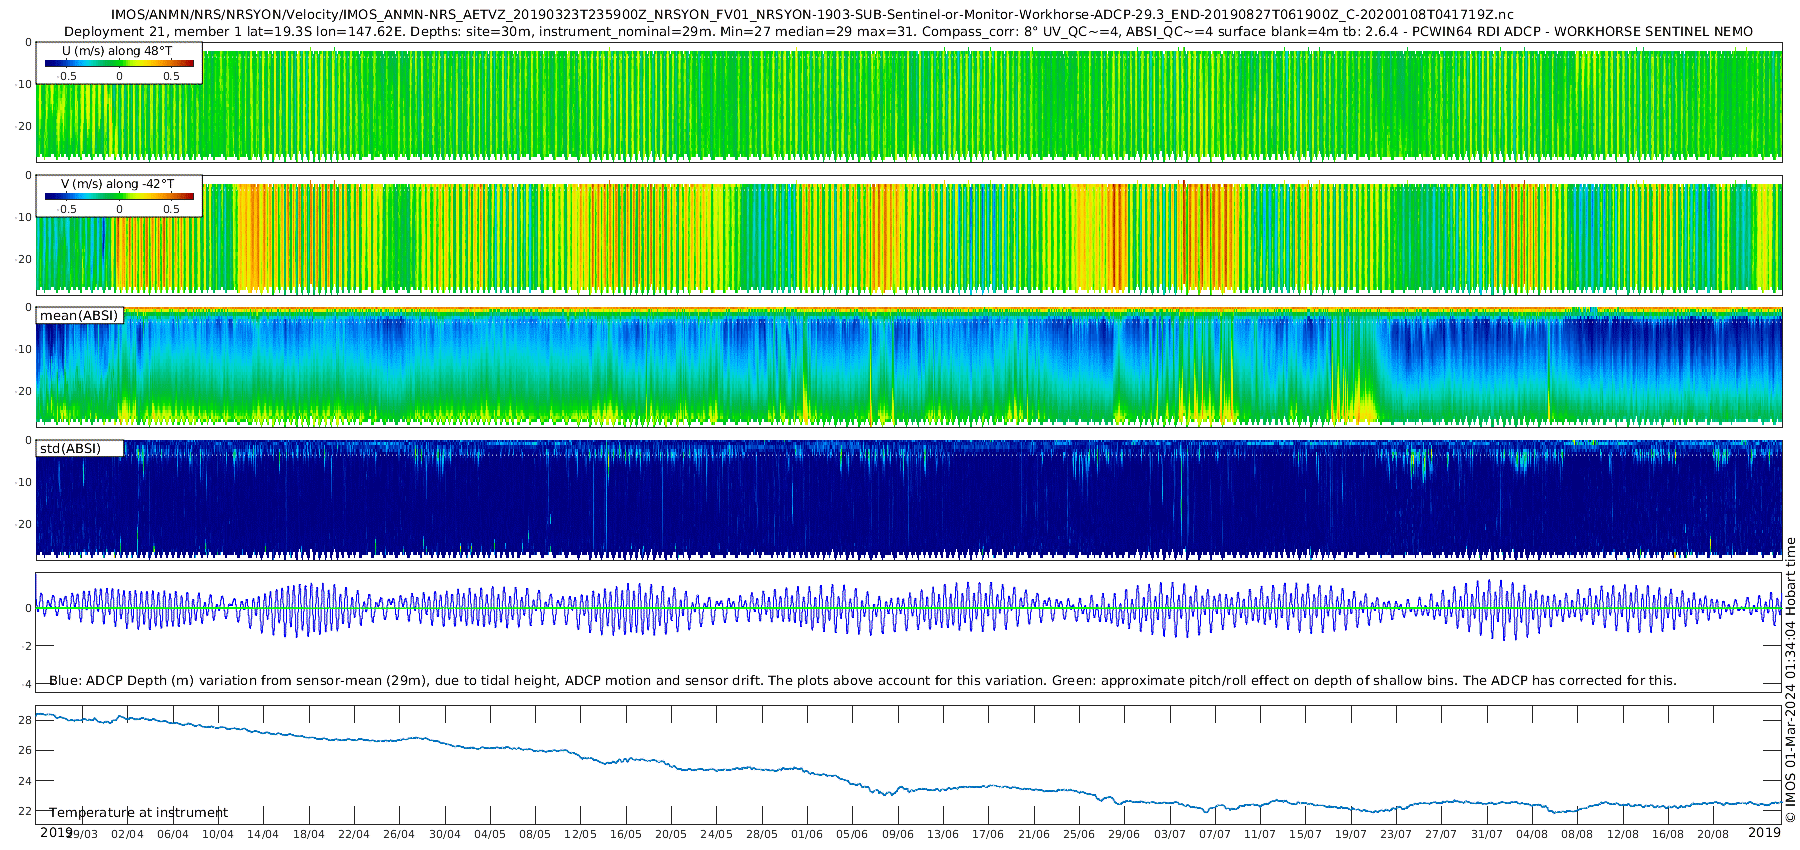Click the "25/06" date tick label
Image resolution: width=1800 pixels, height=850 pixels.
[x=1079, y=834]
